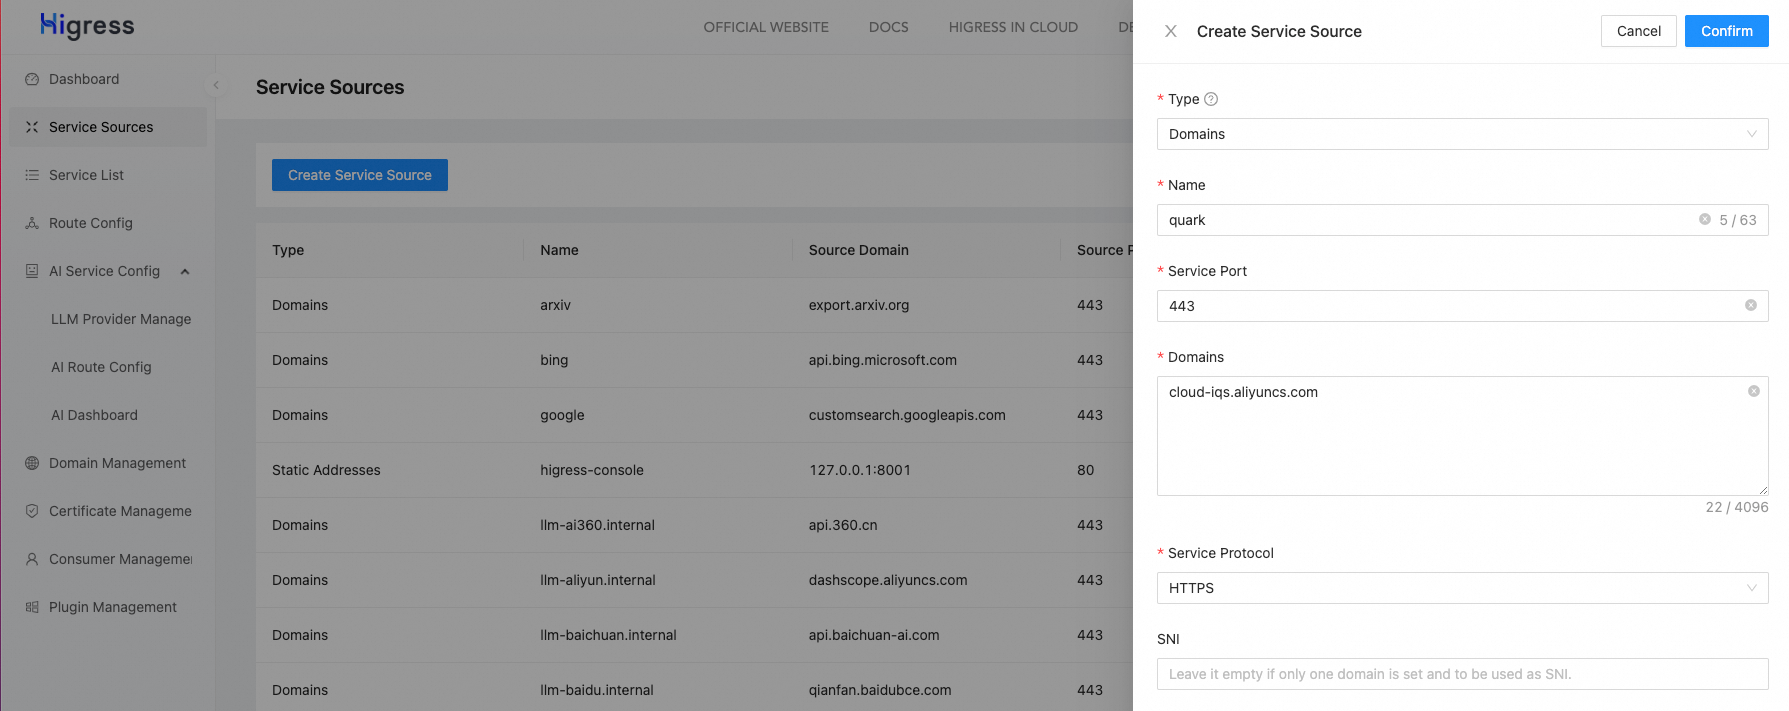Click the help icon next to Type

tap(1211, 99)
